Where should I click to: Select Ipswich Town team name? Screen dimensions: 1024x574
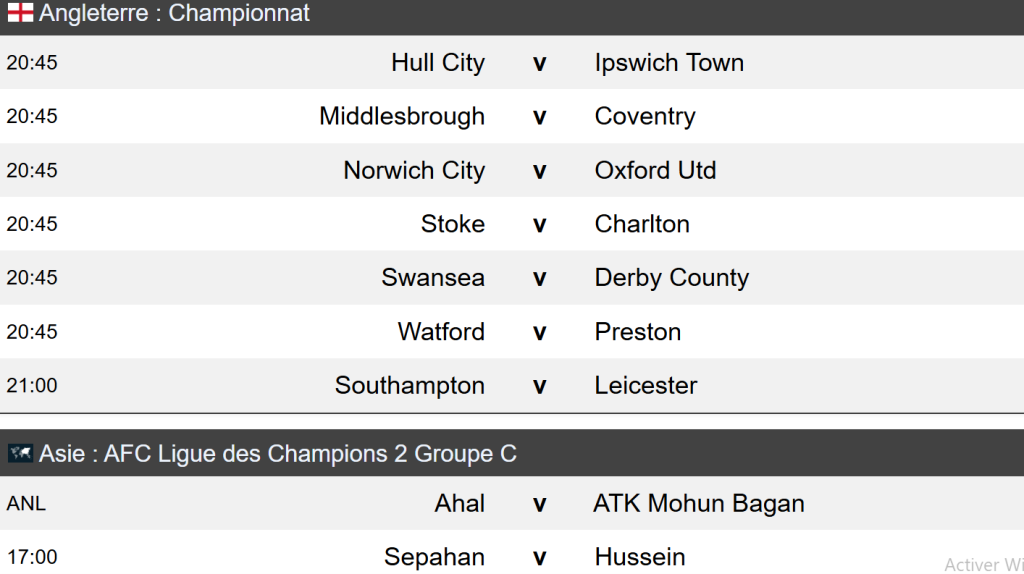point(669,63)
